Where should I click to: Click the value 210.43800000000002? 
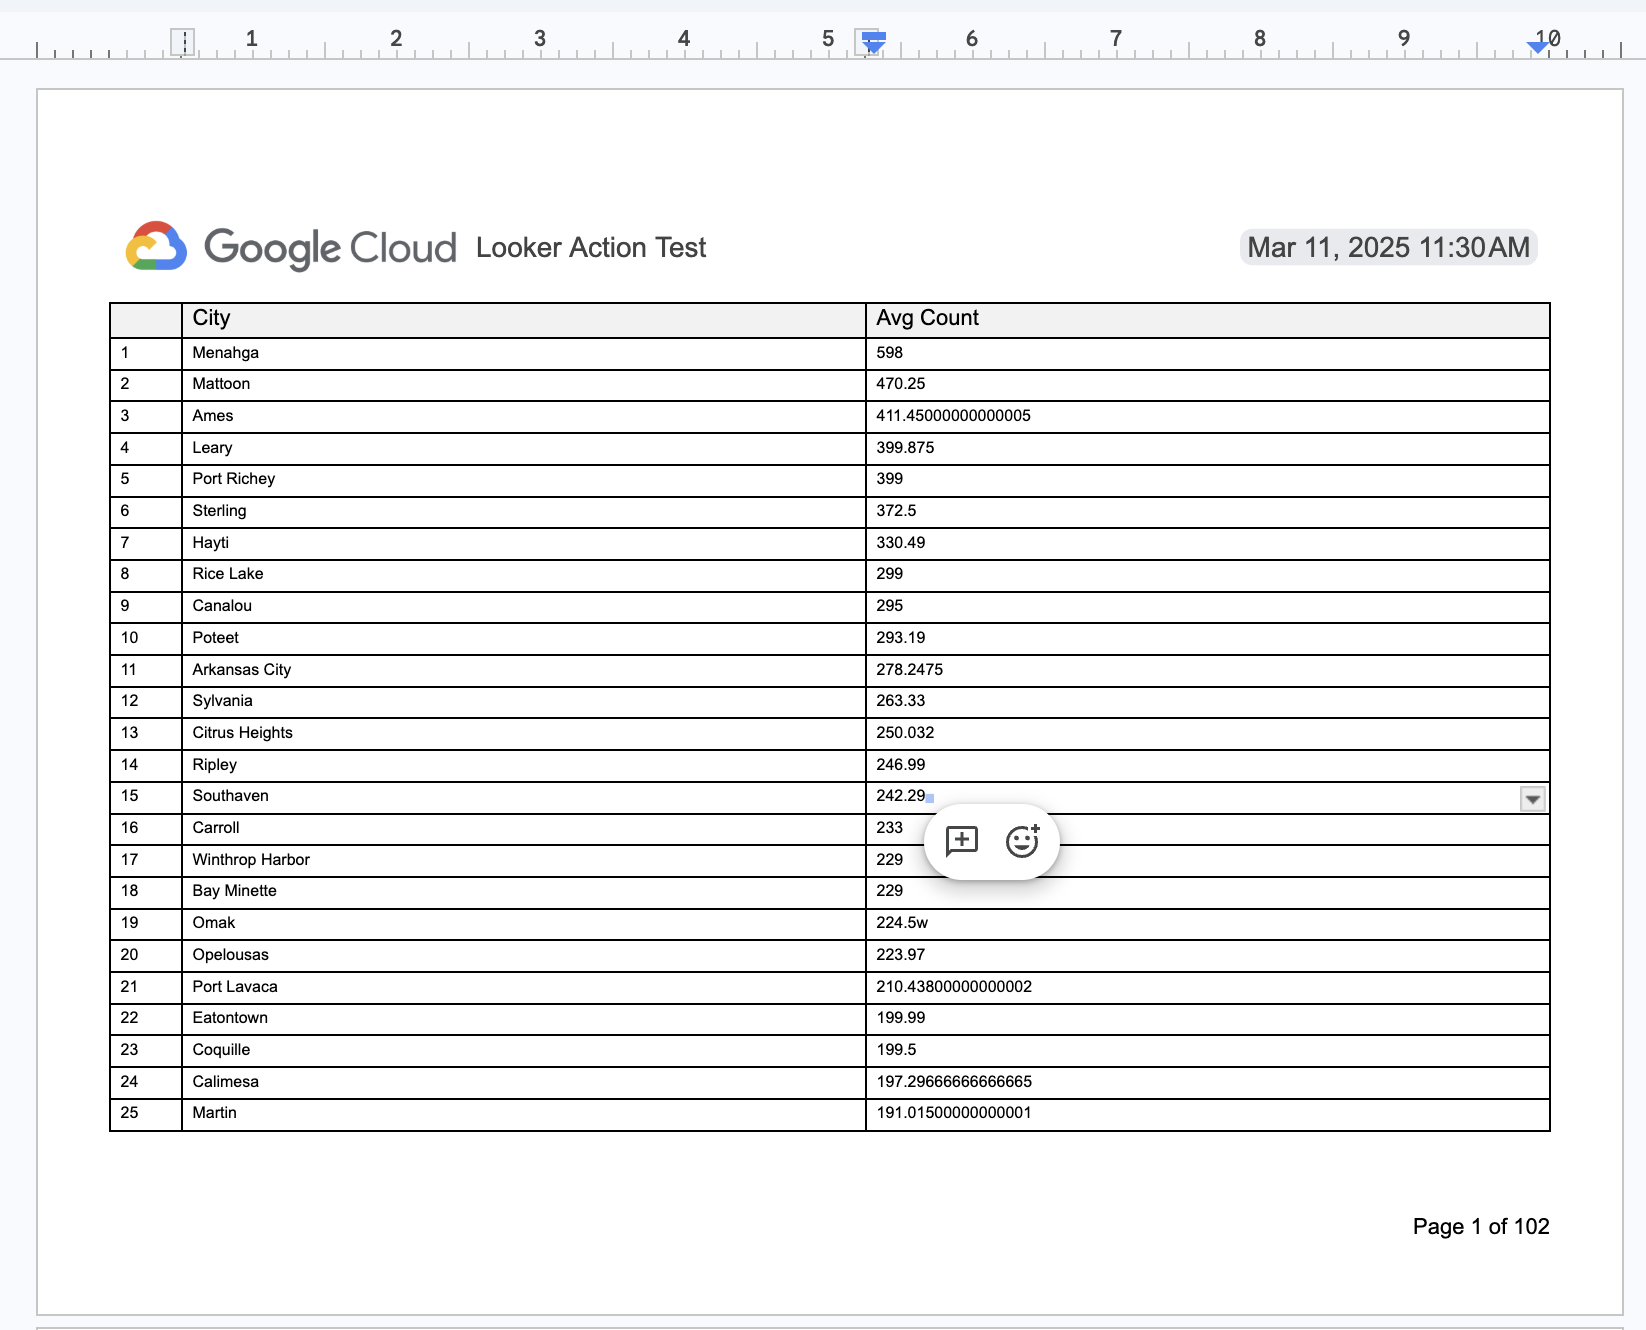(954, 987)
